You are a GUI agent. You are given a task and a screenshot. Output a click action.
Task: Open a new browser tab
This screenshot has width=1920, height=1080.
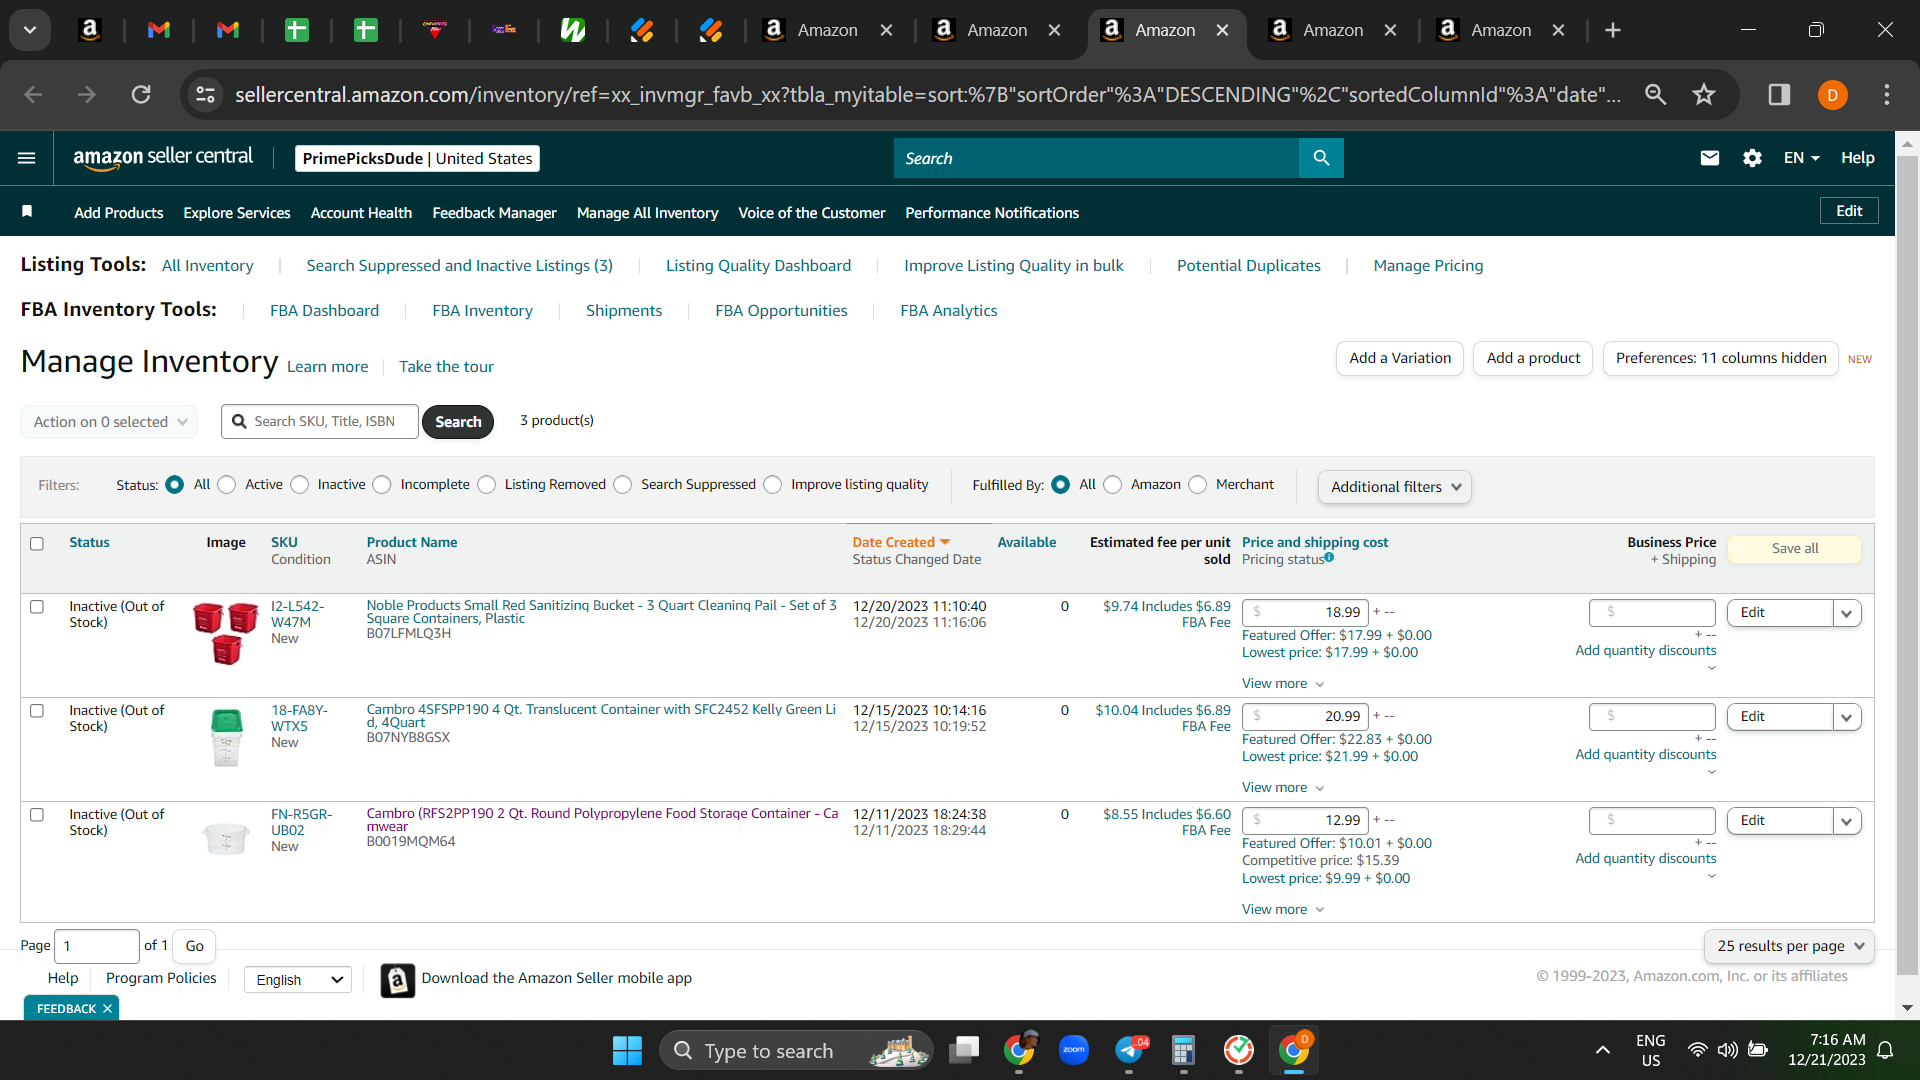pyautogui.click(x=1613, y=30)
